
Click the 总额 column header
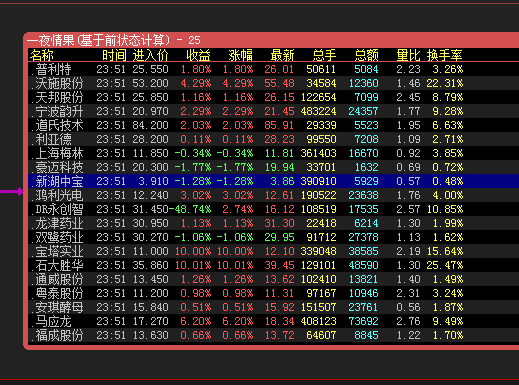point(366,55)
